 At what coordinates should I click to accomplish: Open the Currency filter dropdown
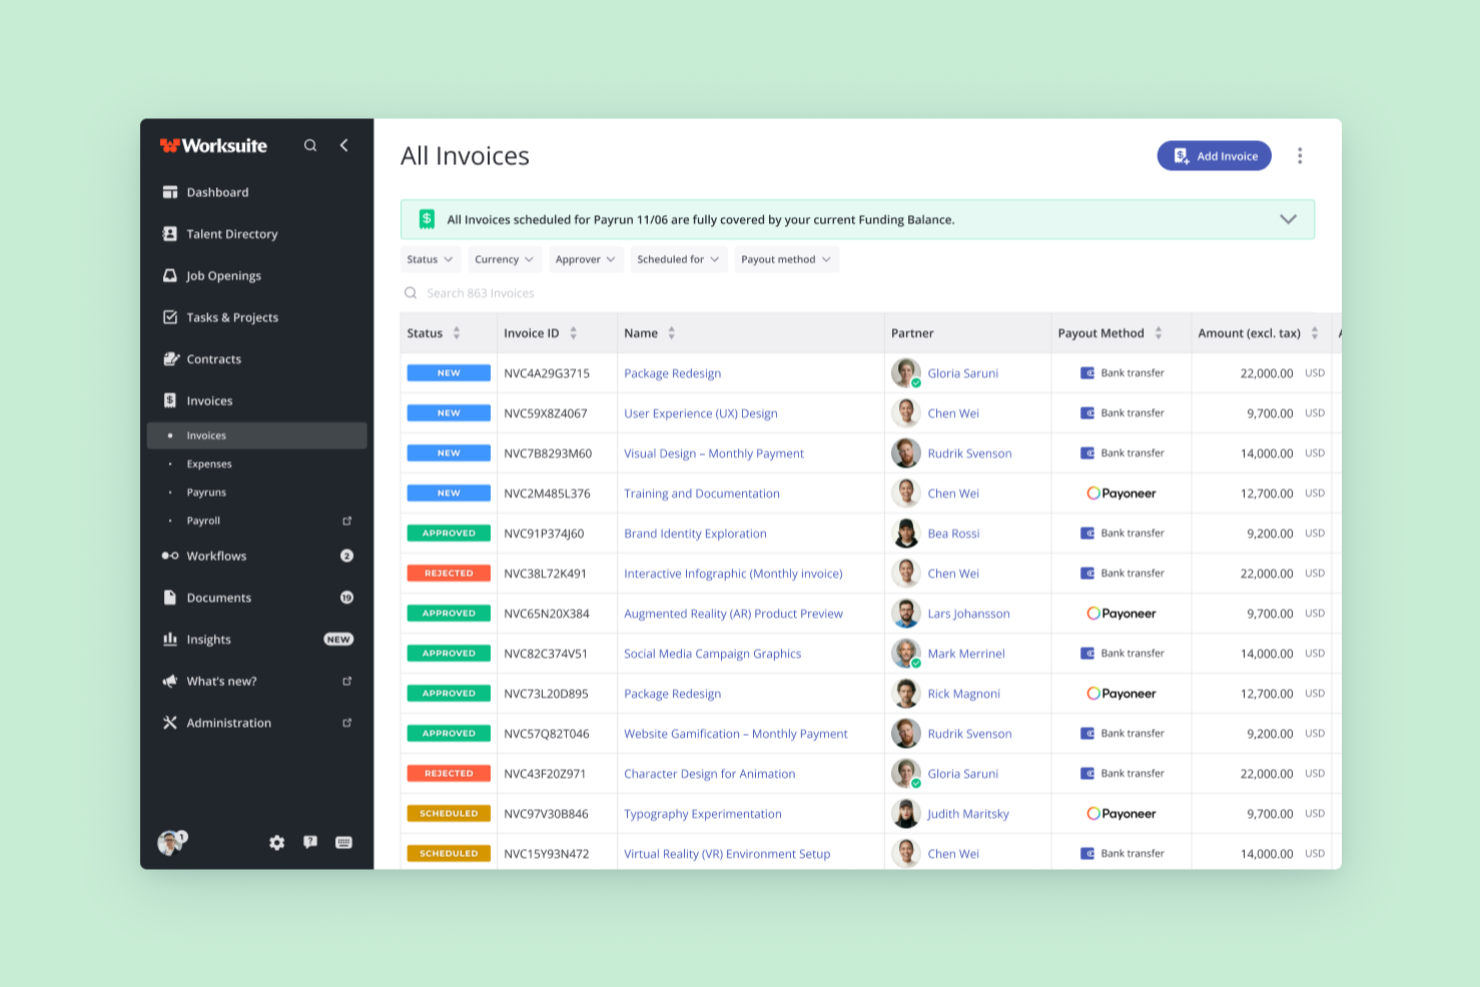(x=504, y=259)
